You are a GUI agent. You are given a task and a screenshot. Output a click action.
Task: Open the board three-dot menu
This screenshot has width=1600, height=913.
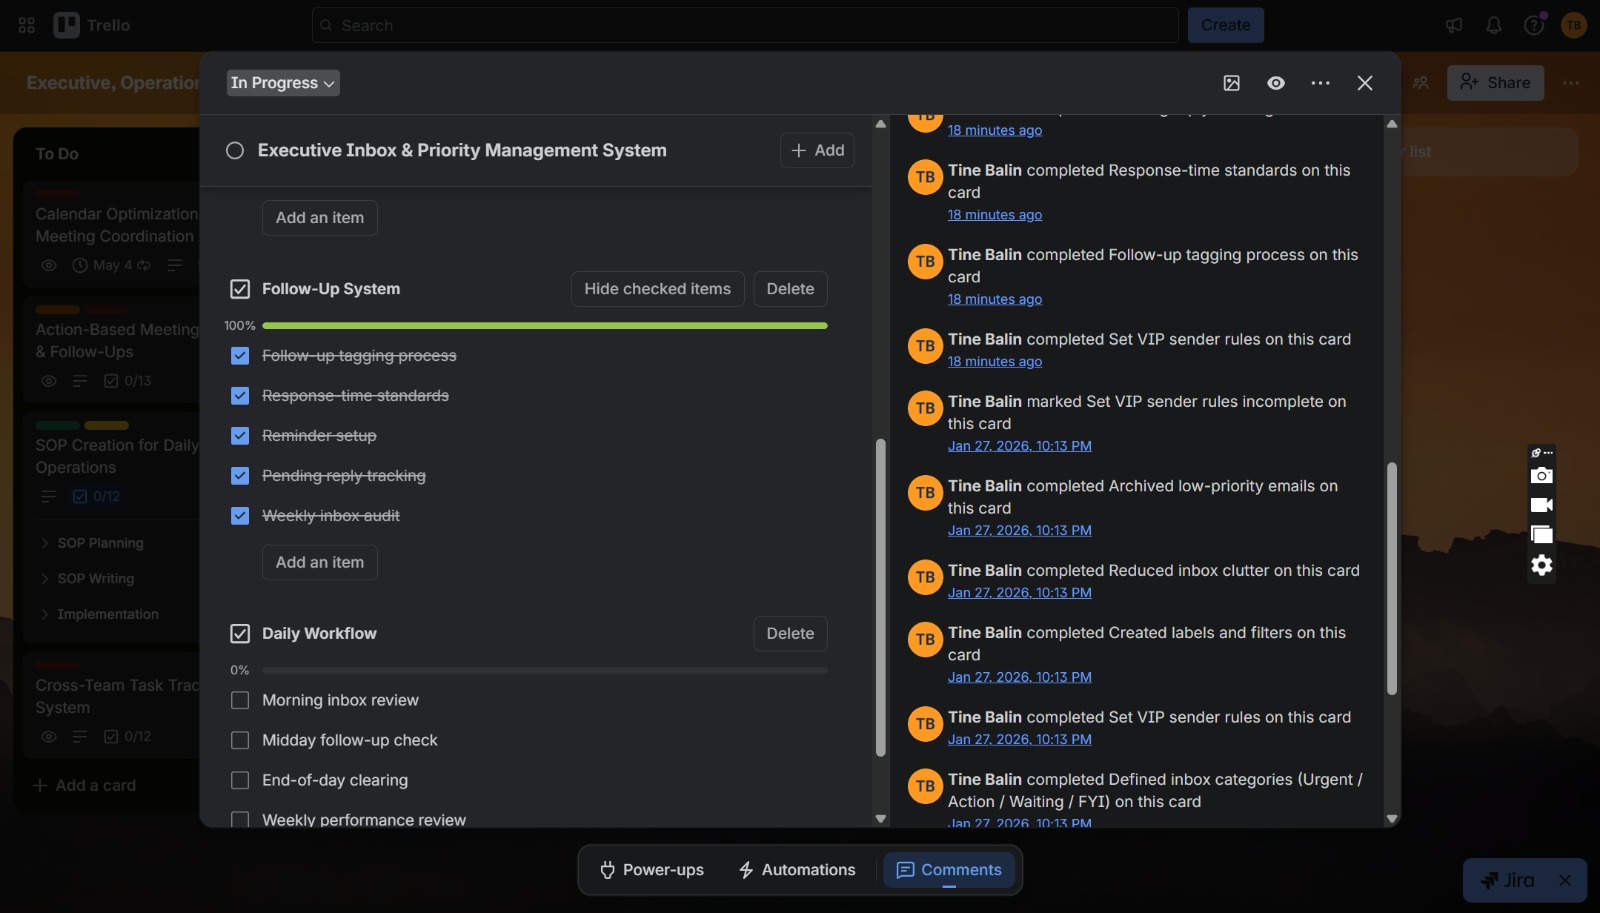point(1571,83)
